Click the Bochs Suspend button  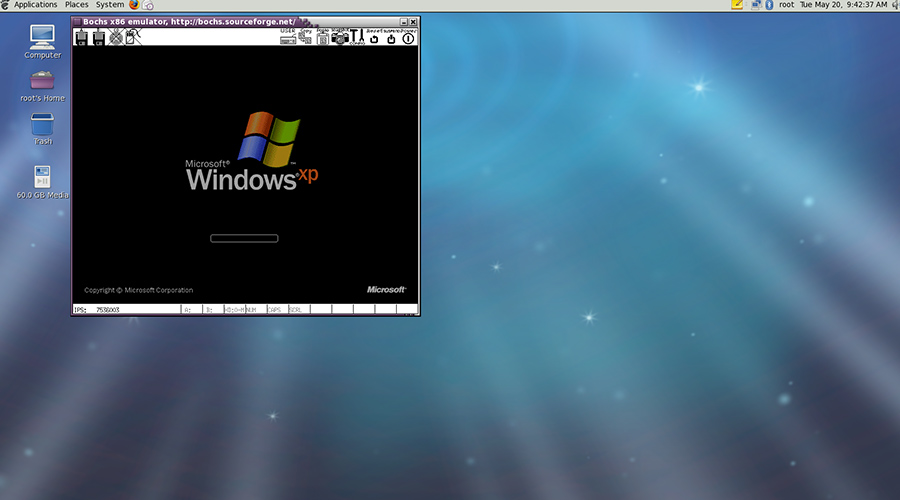[391, 37]
